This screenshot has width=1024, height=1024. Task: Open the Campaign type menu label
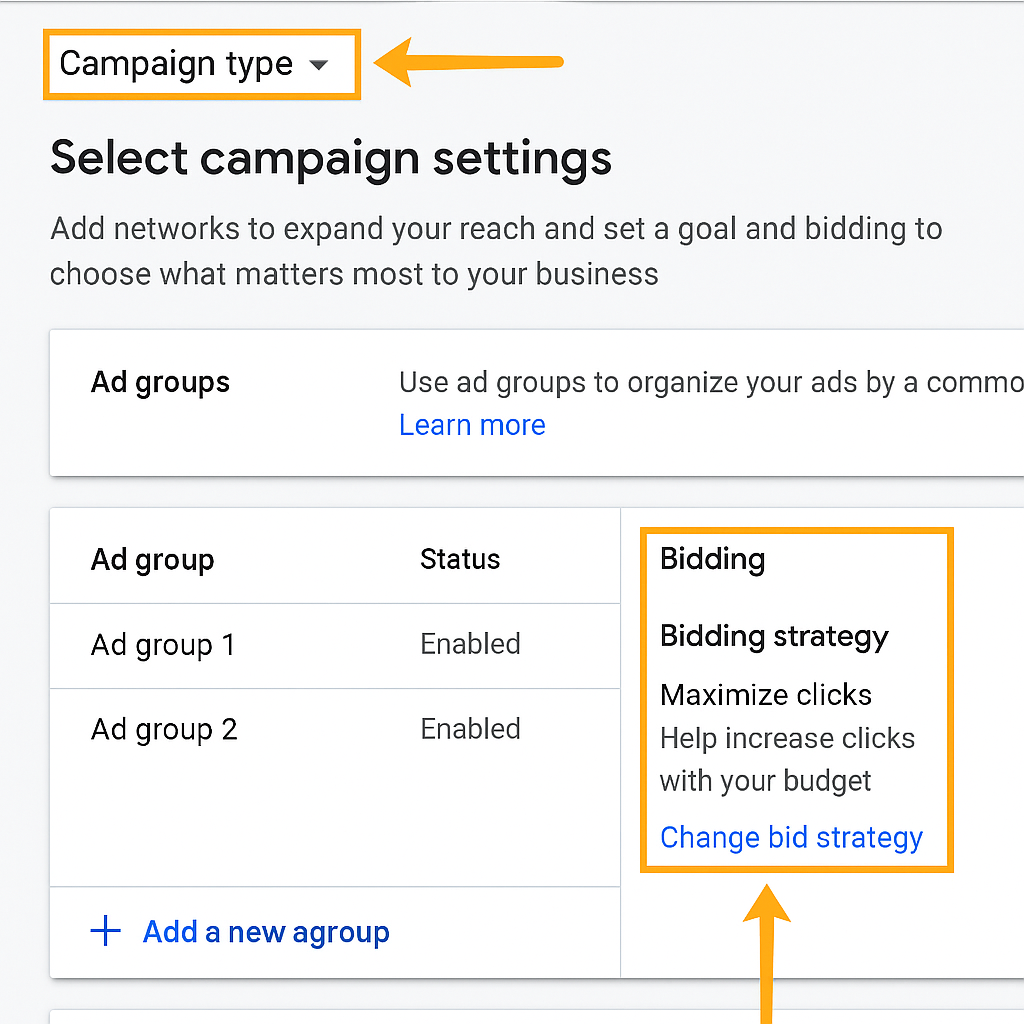point(176,64)
